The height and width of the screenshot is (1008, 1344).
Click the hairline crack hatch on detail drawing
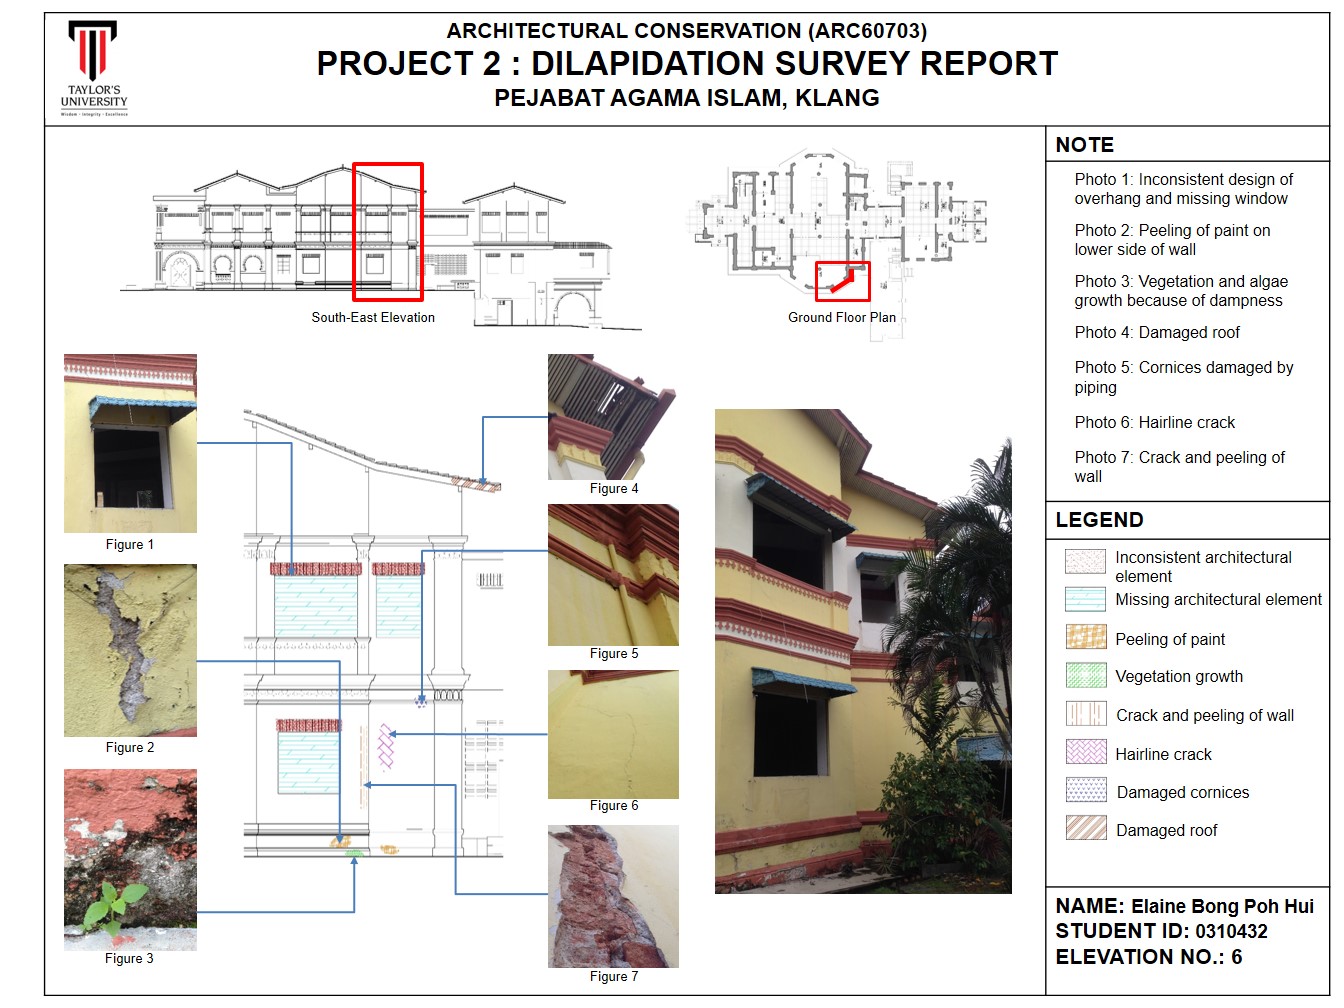pyautogui.click(x=386, y=747)
